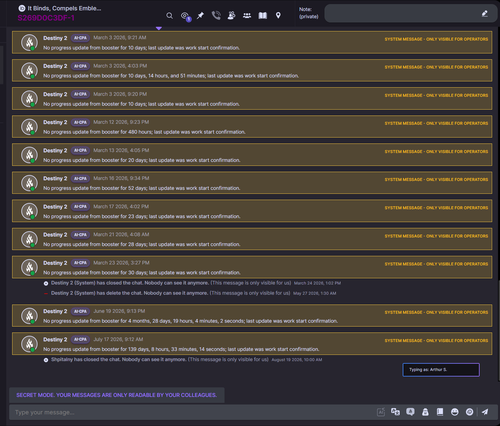Click the private Note input field
The height and width of the screenshot is (426, 500).
coord(411,13)
